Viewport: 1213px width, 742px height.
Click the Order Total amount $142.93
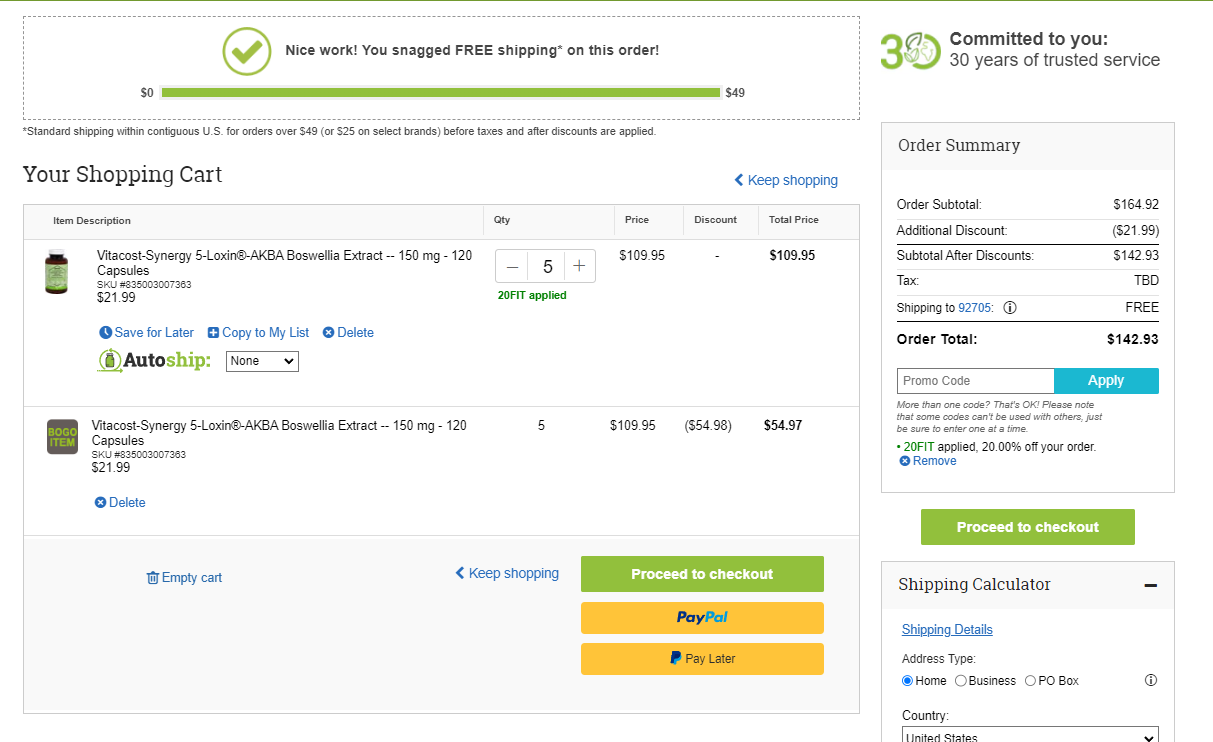coord(1133,340)
